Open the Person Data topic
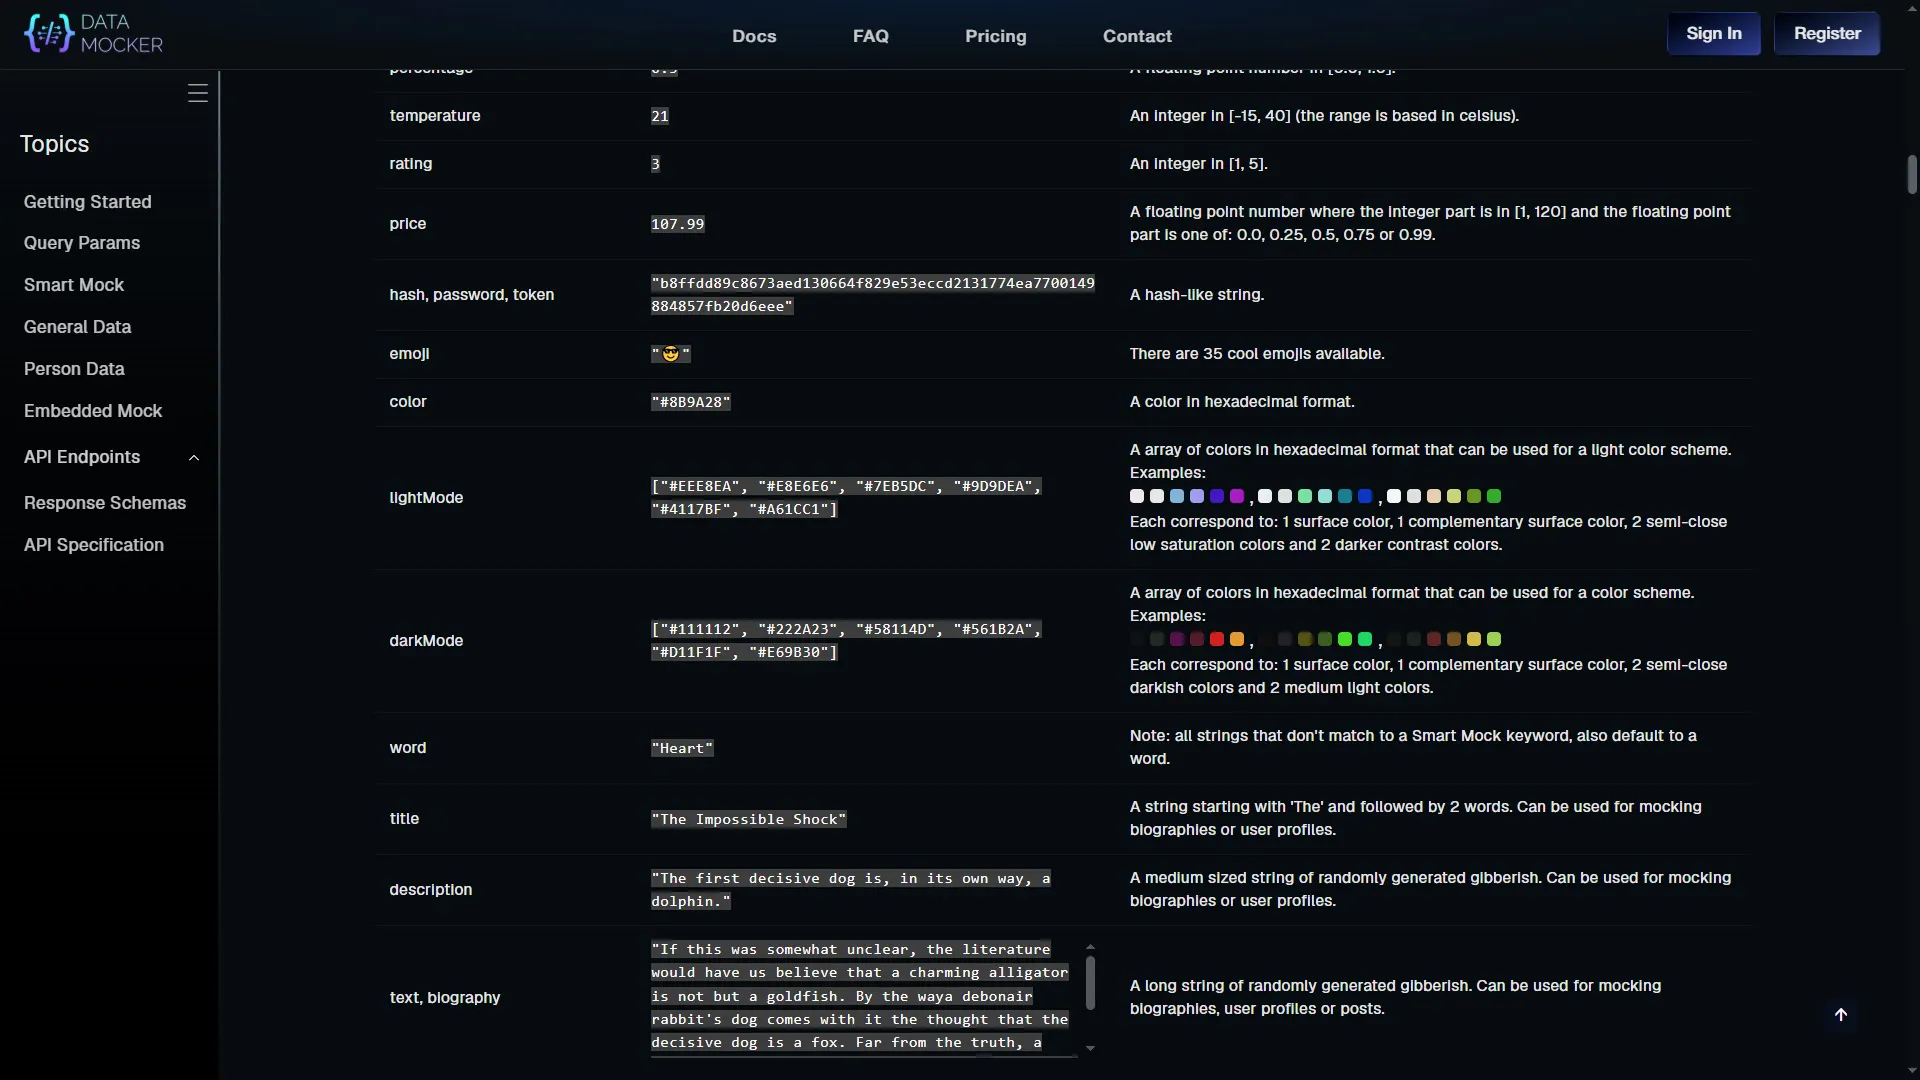Image resolution: width=1920 pixels, height=1080 pixels. point(74,369)
